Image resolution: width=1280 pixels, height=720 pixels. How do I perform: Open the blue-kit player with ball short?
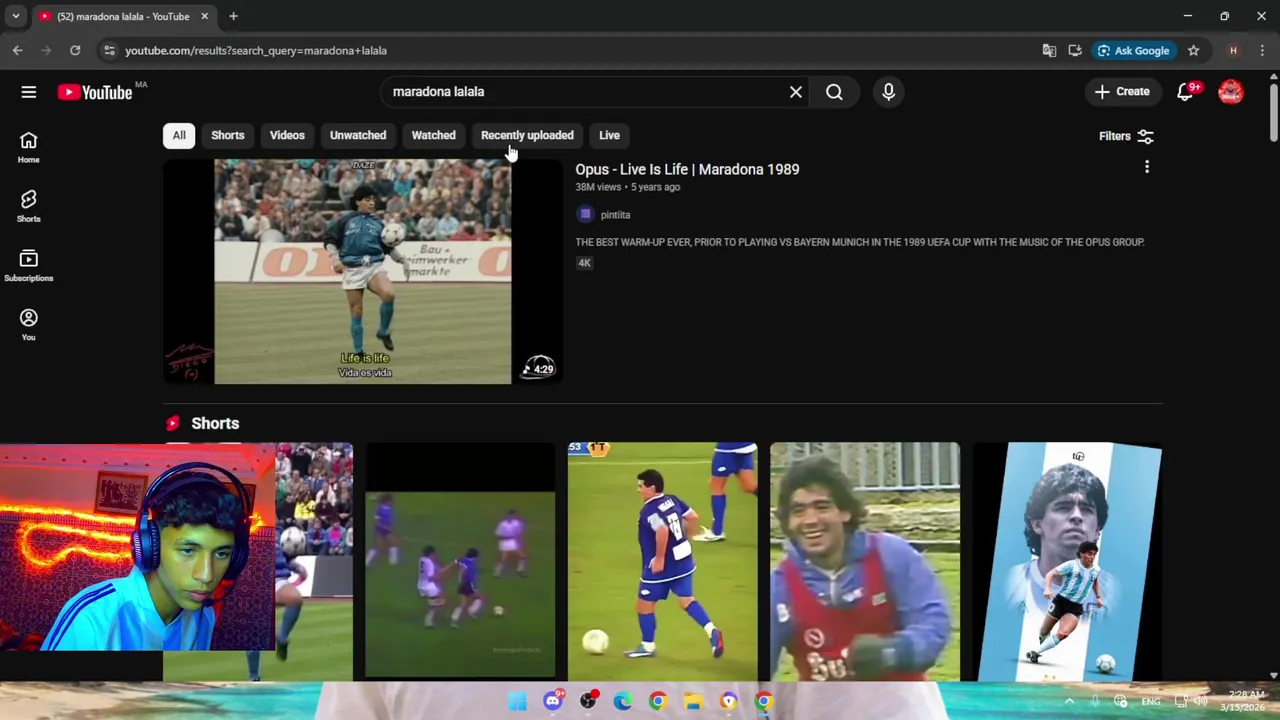pyautogui.click(x=662, y=561)
